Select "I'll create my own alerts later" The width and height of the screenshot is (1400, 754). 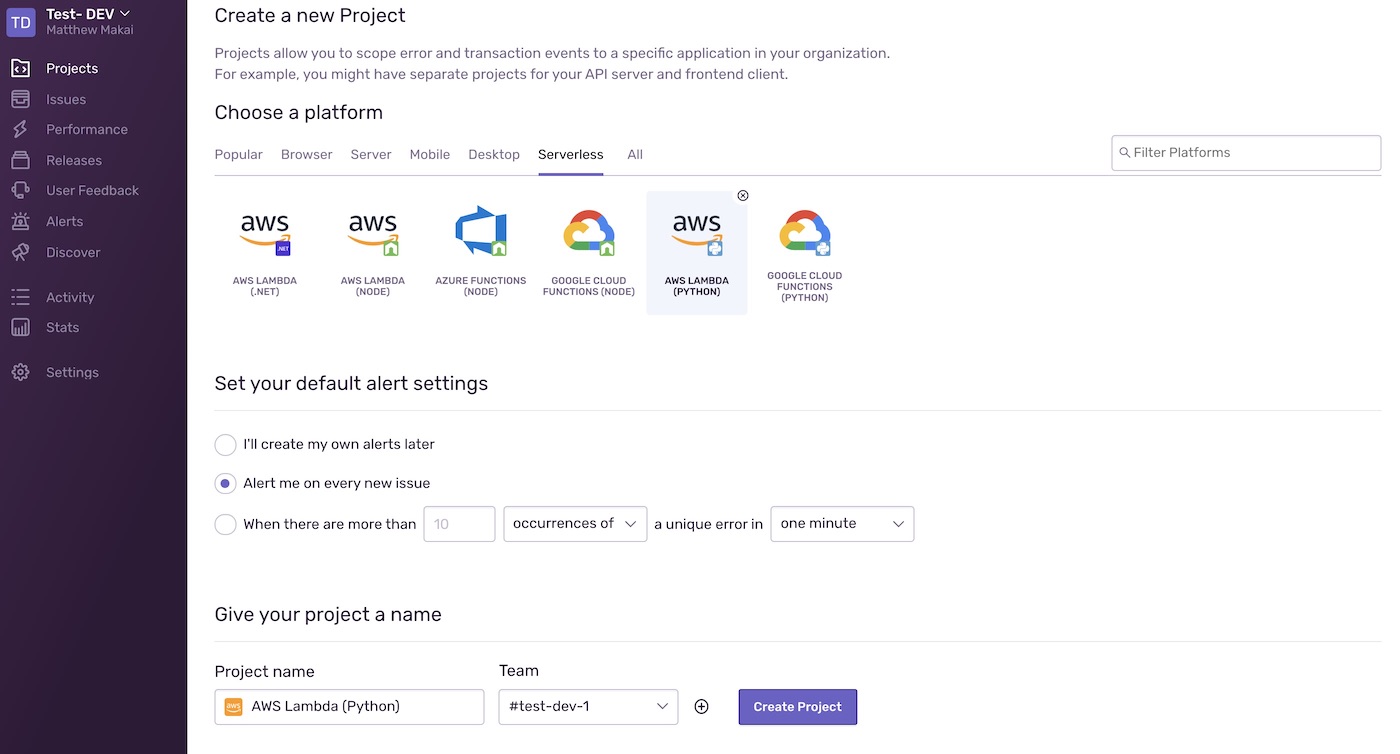(x=225, y=444)
